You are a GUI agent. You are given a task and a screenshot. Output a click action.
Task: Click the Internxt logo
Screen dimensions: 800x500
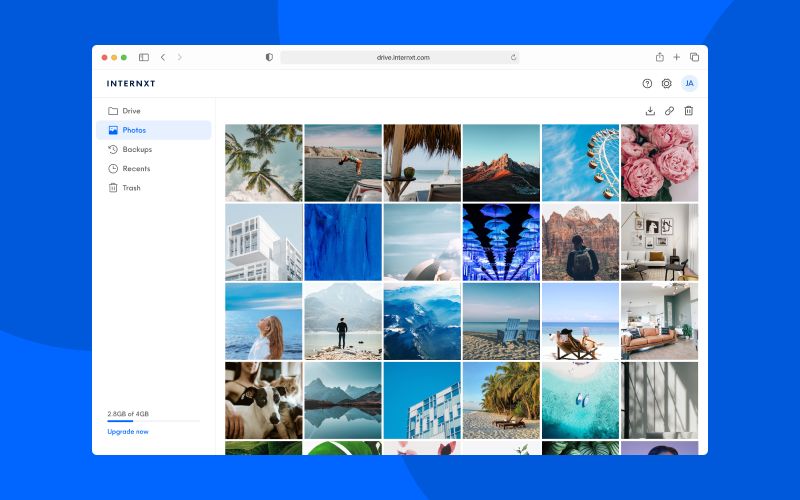point(131,84)
